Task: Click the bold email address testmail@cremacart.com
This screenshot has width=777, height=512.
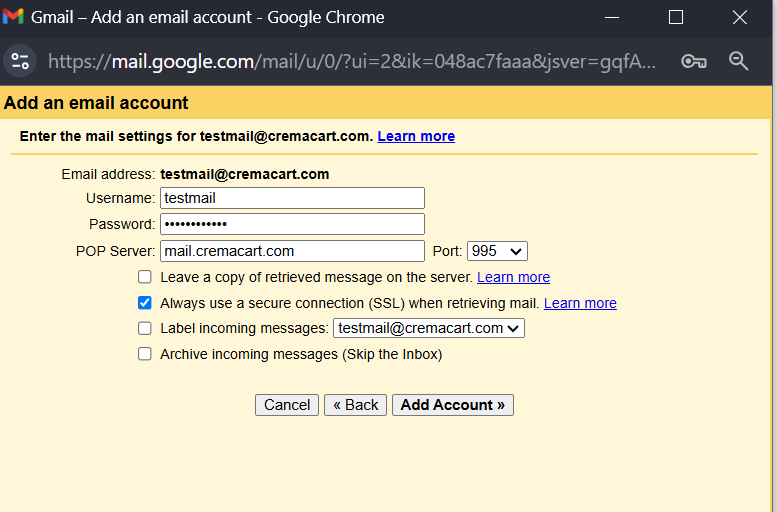Action: 245,174
